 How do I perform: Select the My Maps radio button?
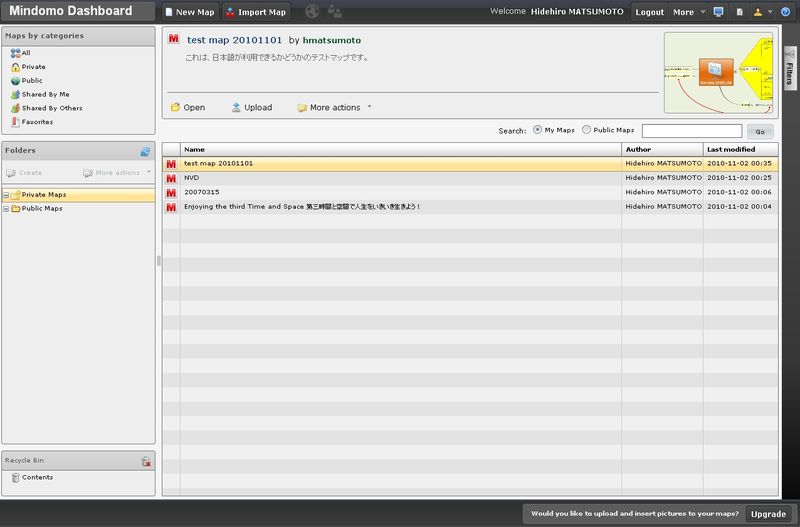click(537, 130)
